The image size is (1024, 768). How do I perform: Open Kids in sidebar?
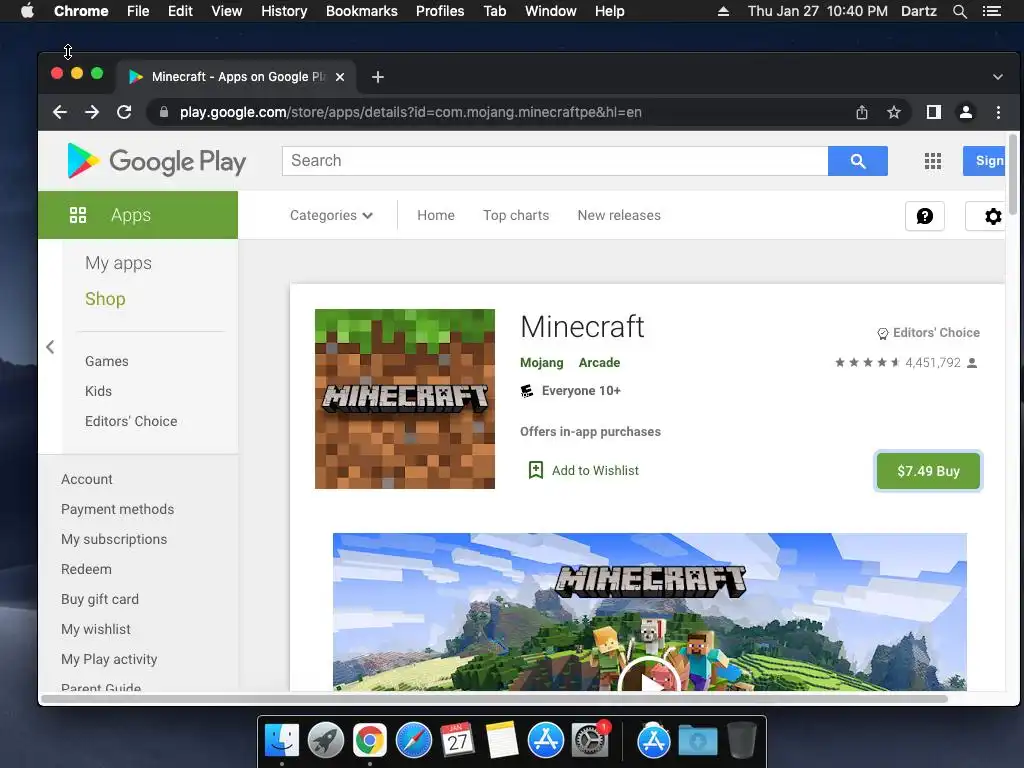98,391
